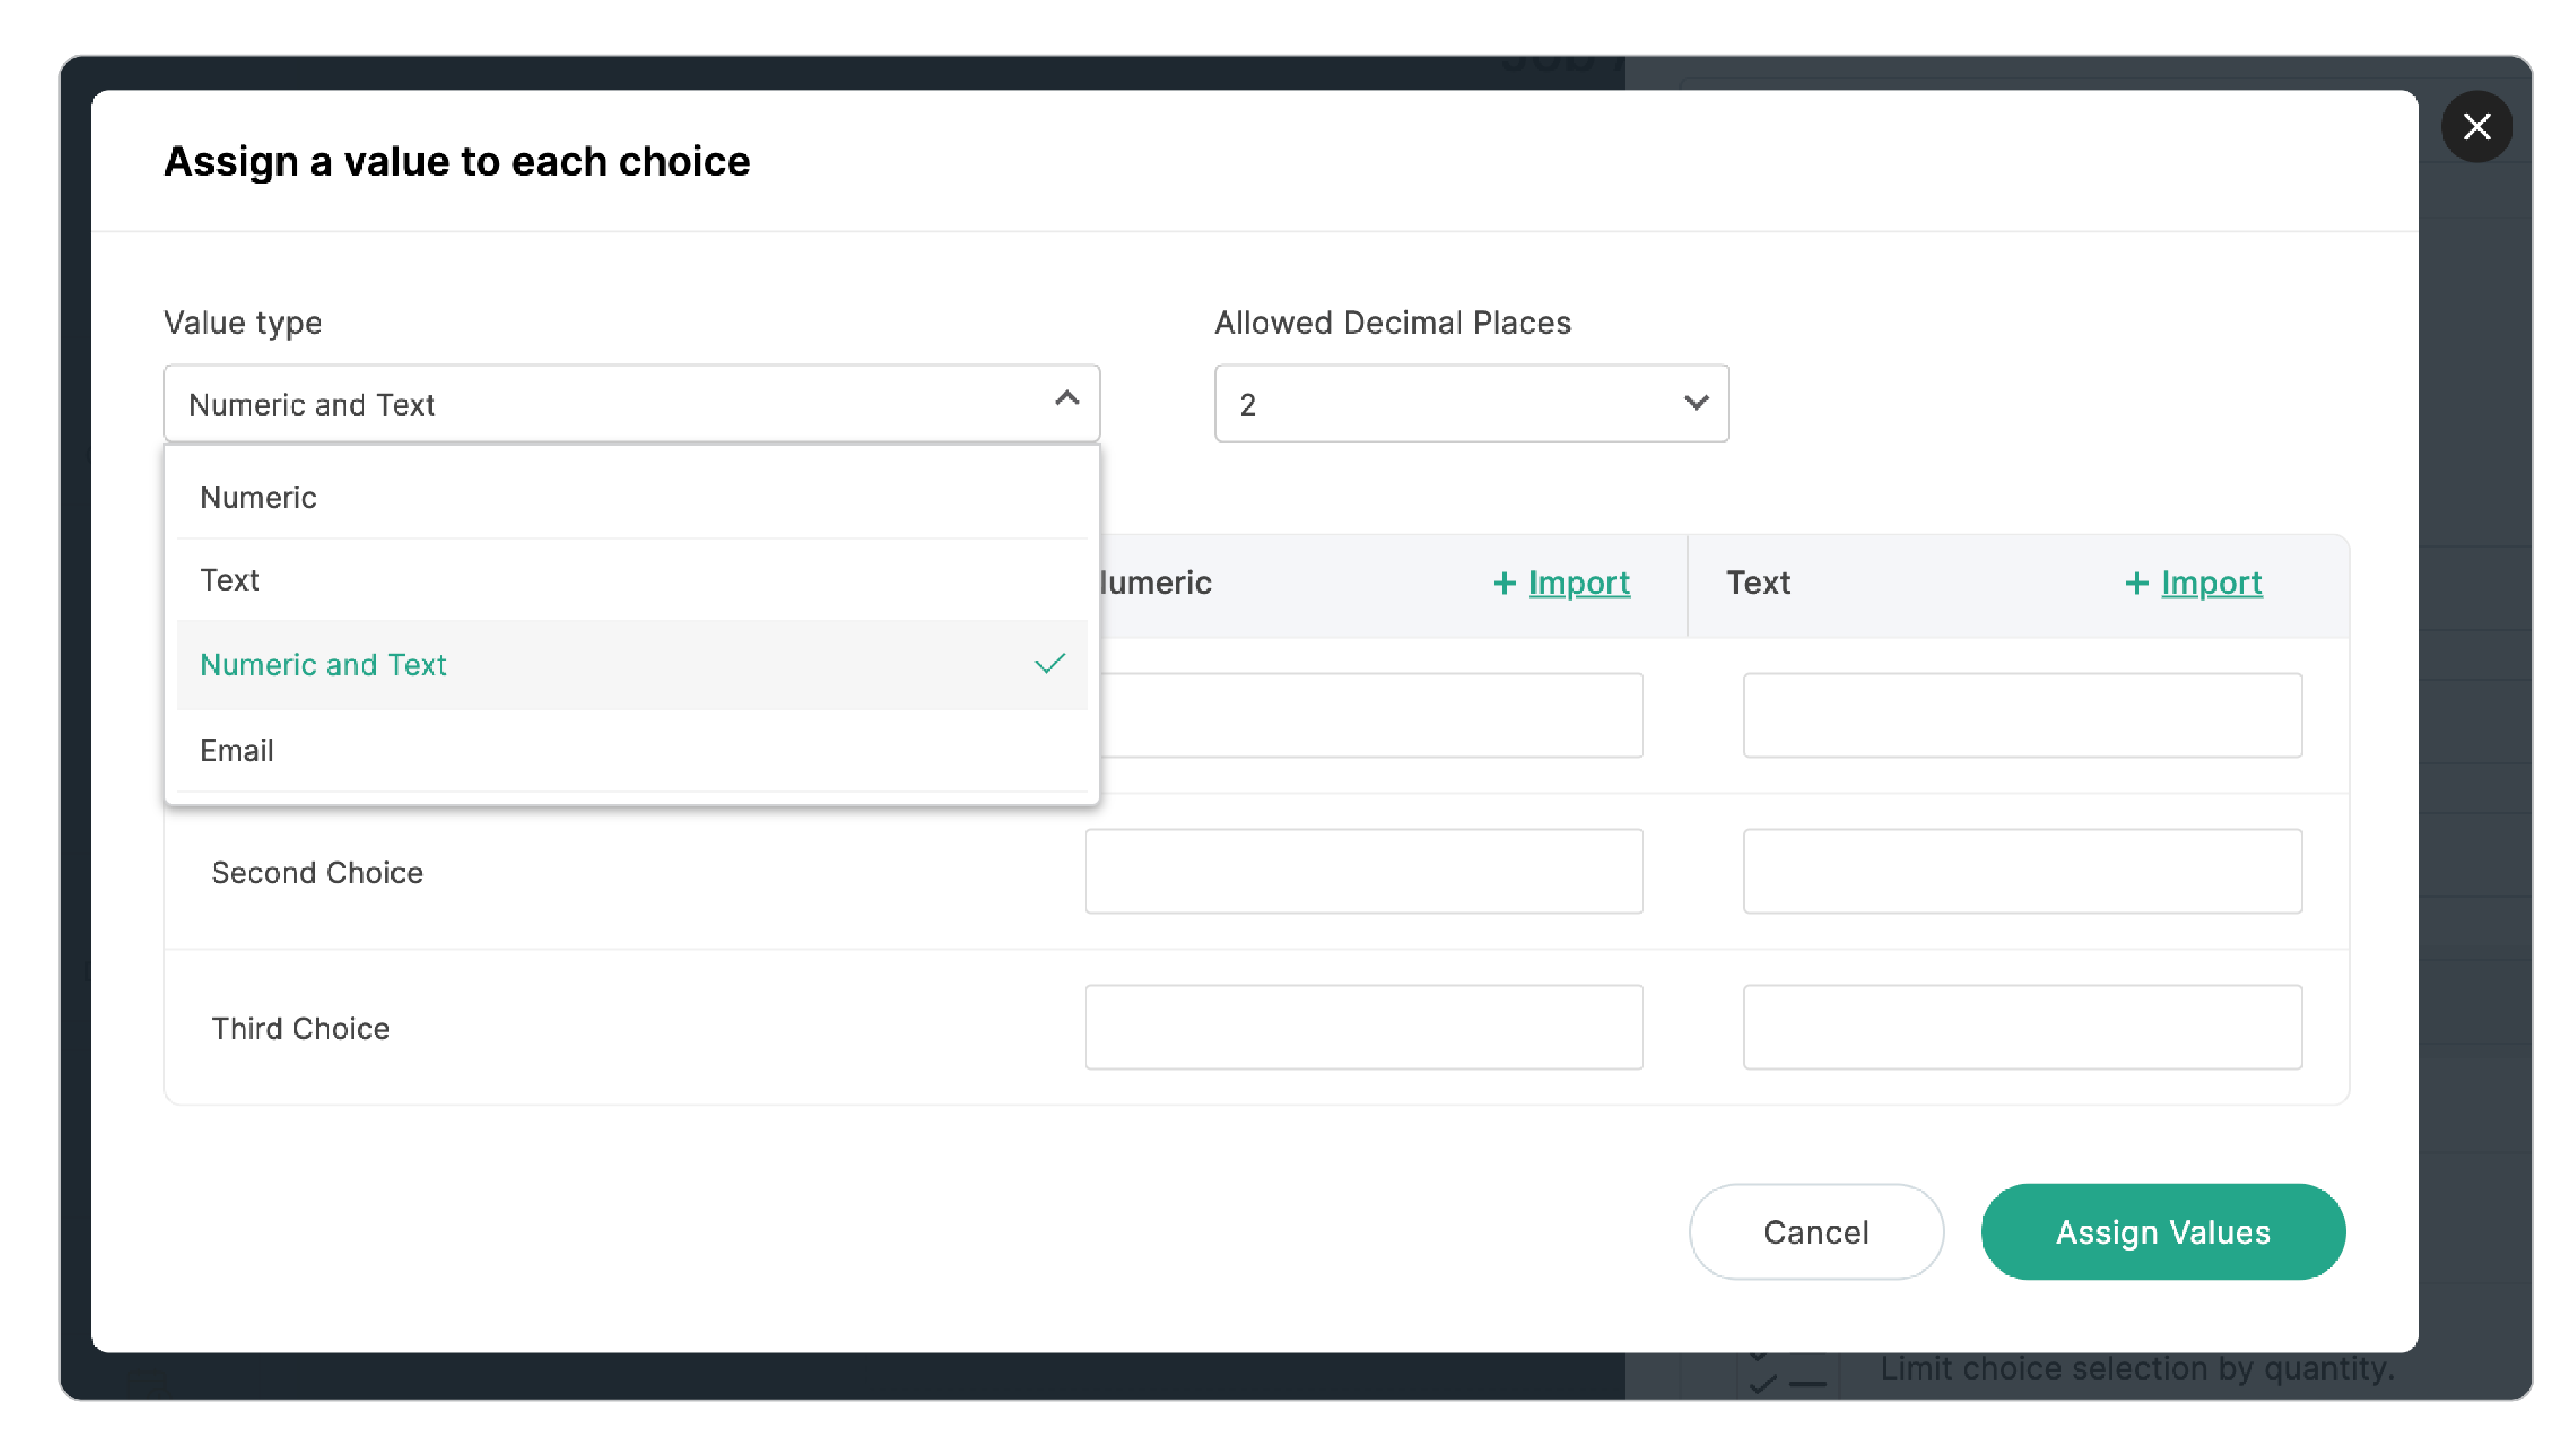Collapse the Value type dropdown via its chevron

tap(1065, 402)
